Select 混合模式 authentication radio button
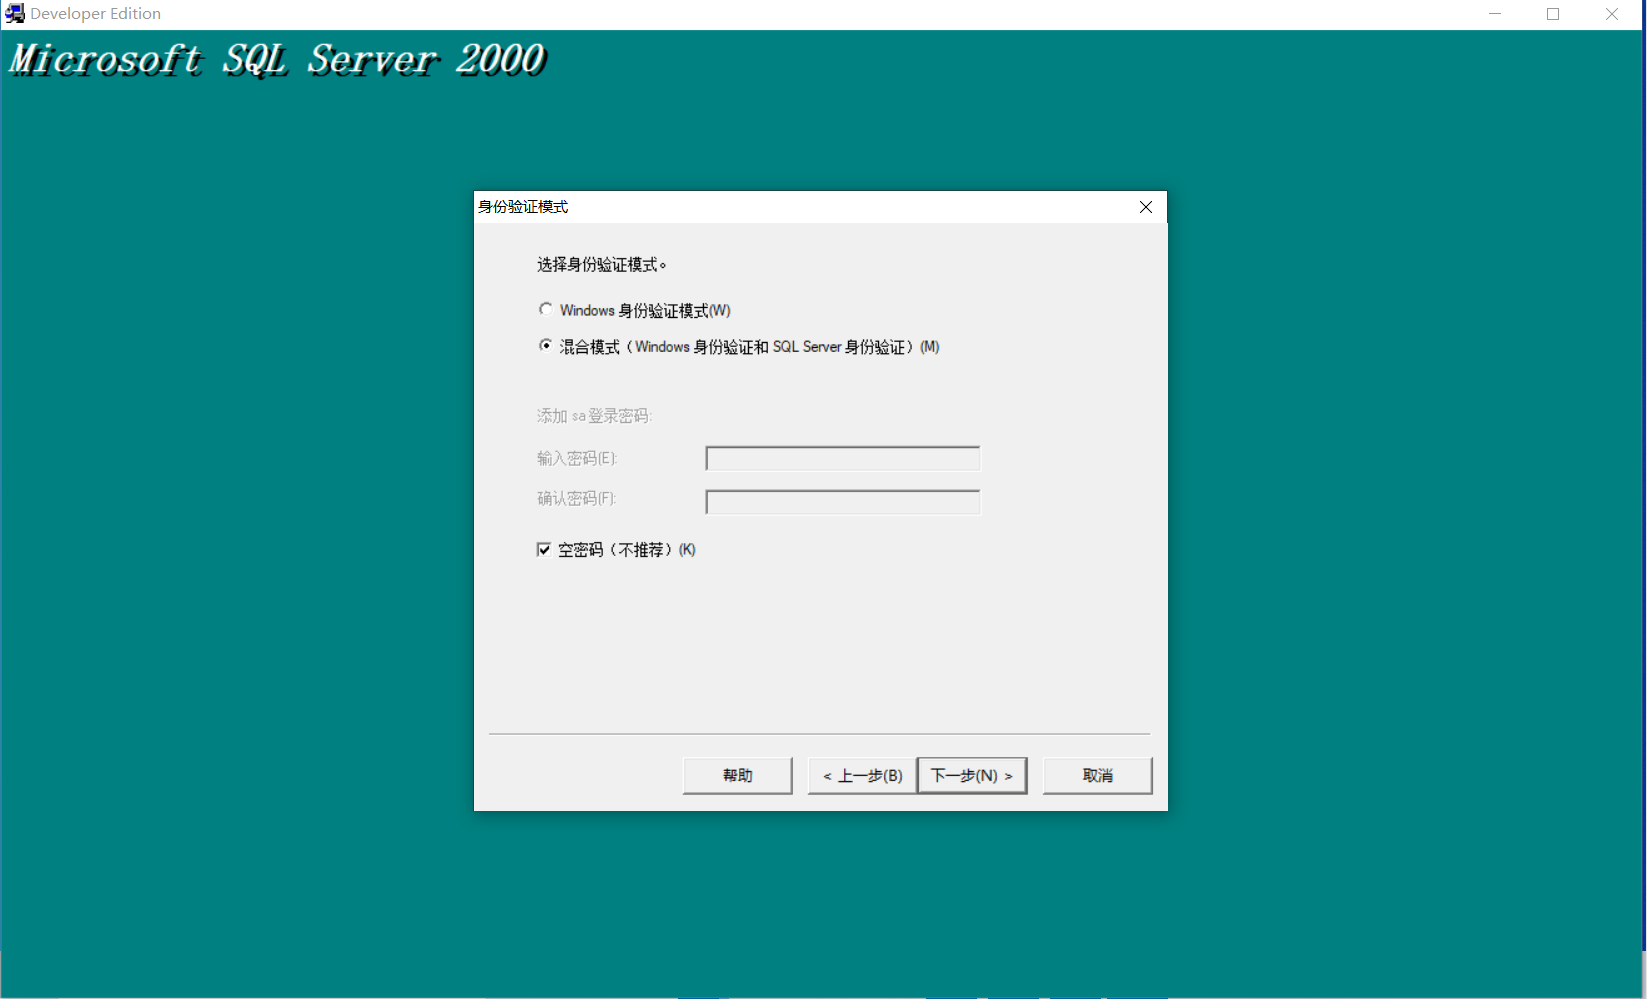 pyautogui.click(x=546, y=346)
